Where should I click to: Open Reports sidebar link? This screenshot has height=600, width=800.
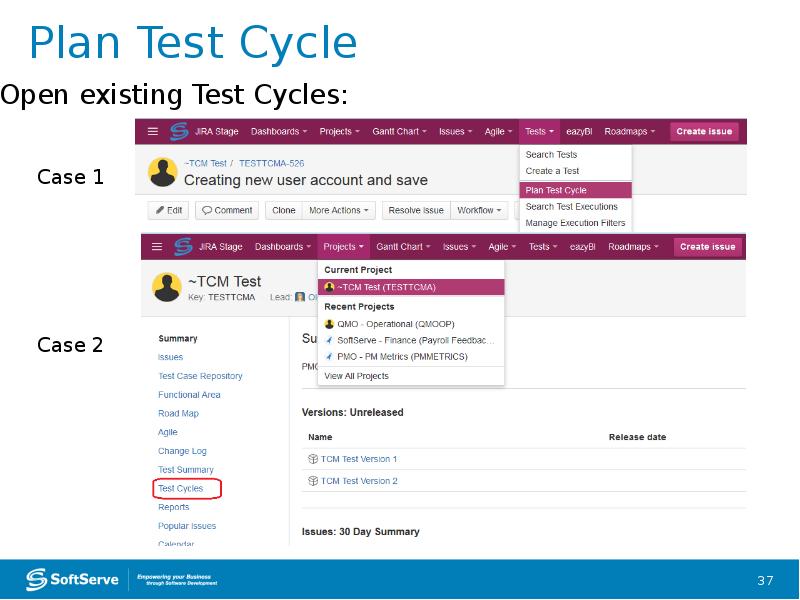pos(173,507)
